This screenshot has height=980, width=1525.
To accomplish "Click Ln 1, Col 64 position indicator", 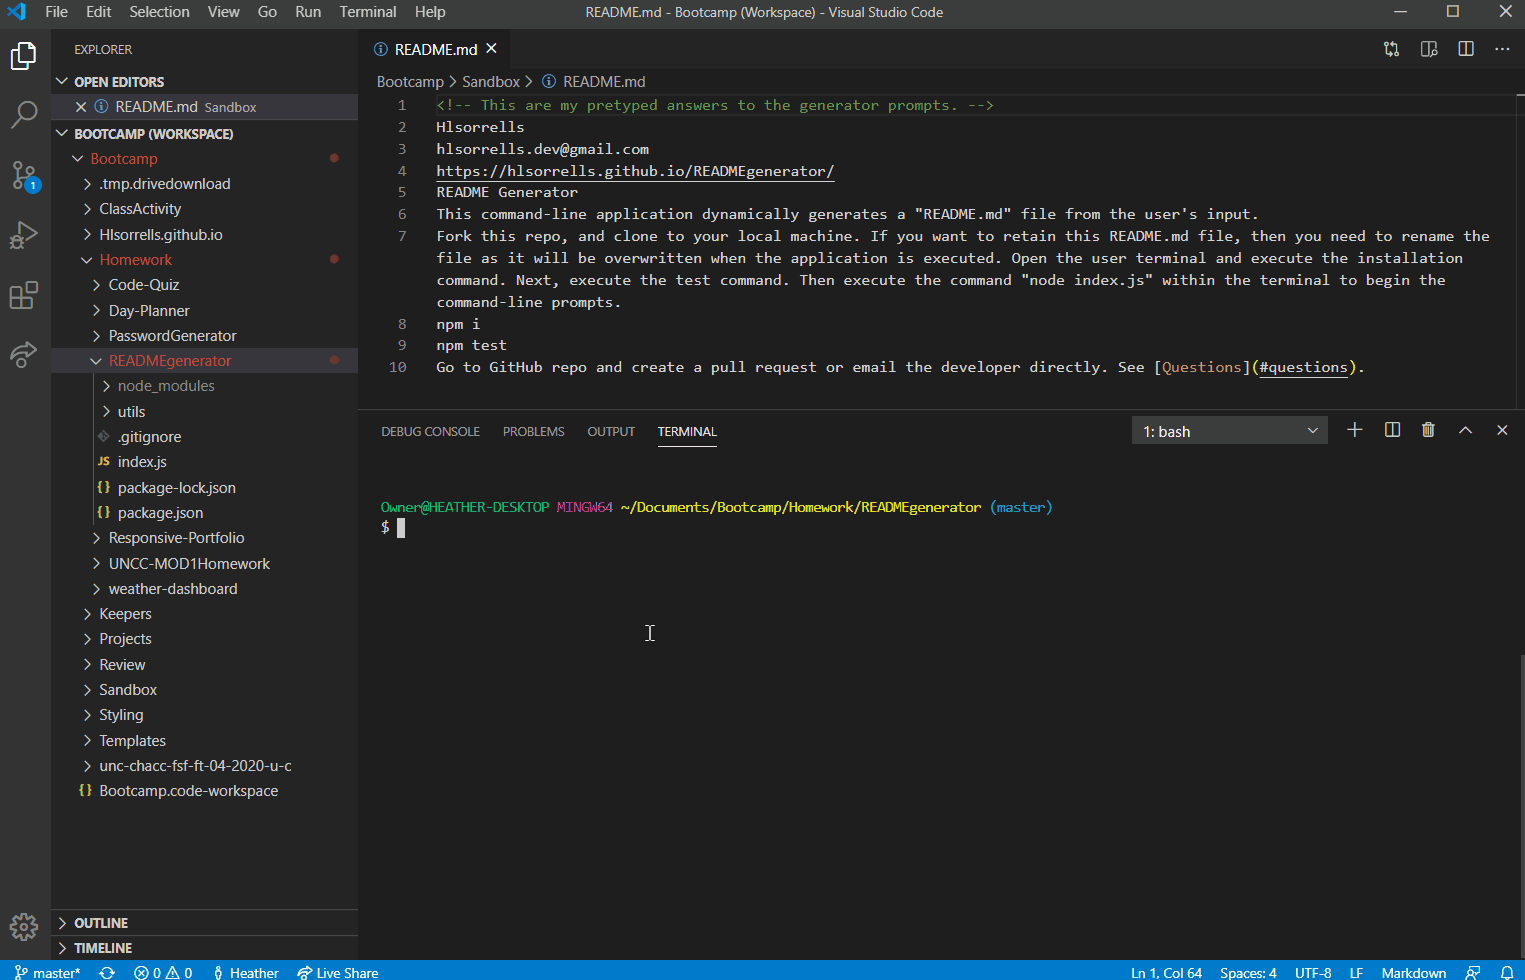I will click(x=1166, y=972).
